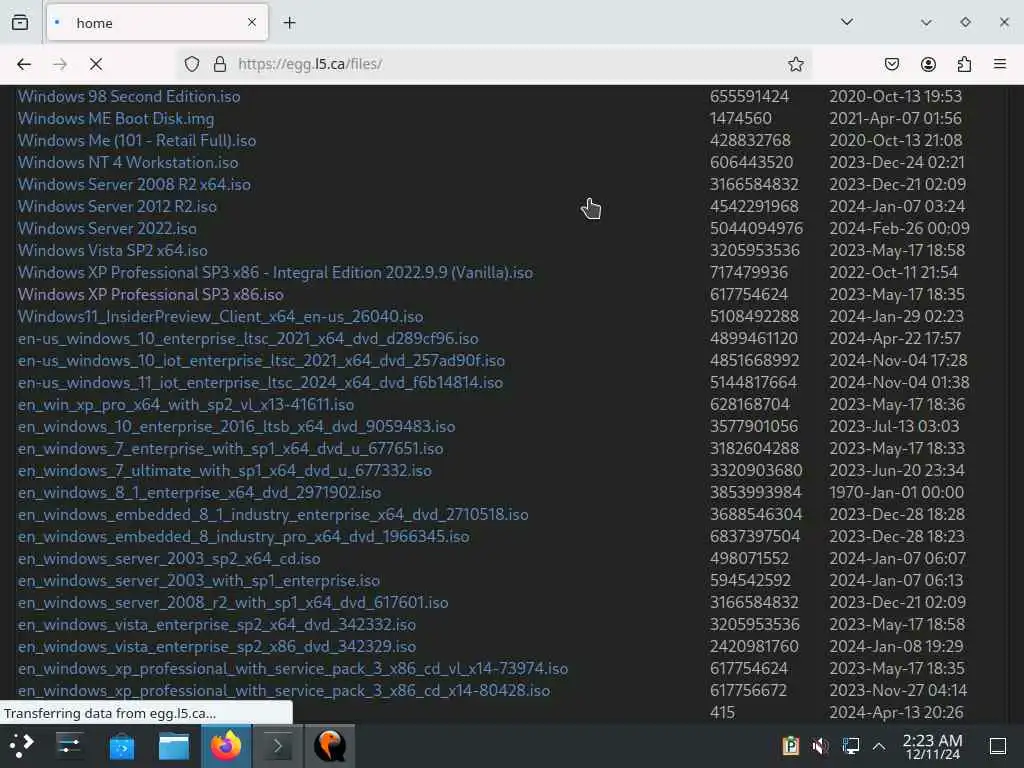Bookmark this page with star
The image size is (1024, 768).
(x=795, y=64)
